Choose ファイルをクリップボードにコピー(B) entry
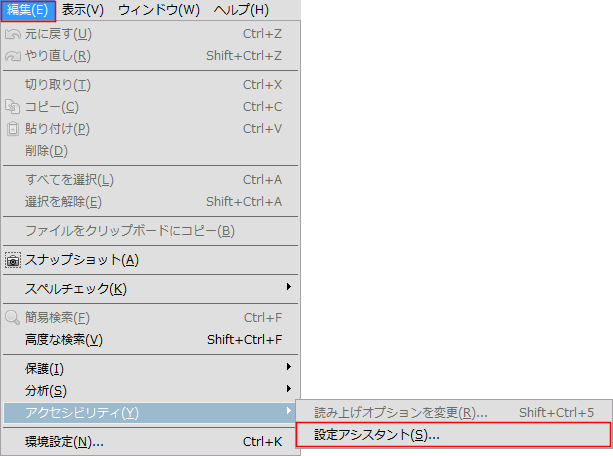The image size is (613, 456). (x=151, y=231)
